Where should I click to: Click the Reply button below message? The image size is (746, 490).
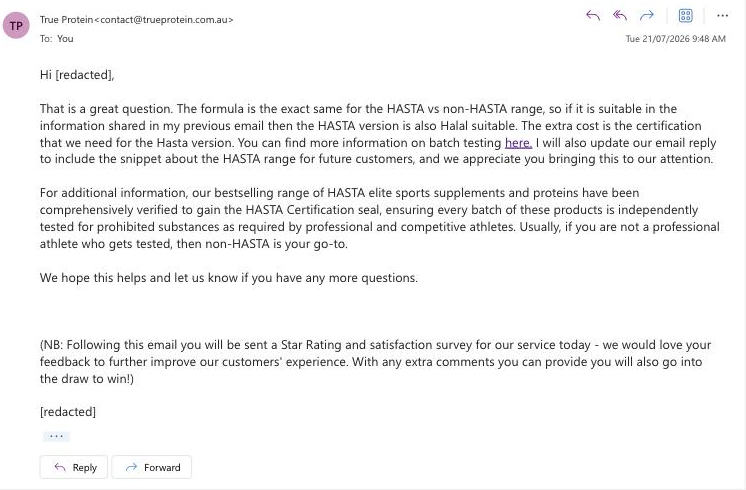point(74,467)
